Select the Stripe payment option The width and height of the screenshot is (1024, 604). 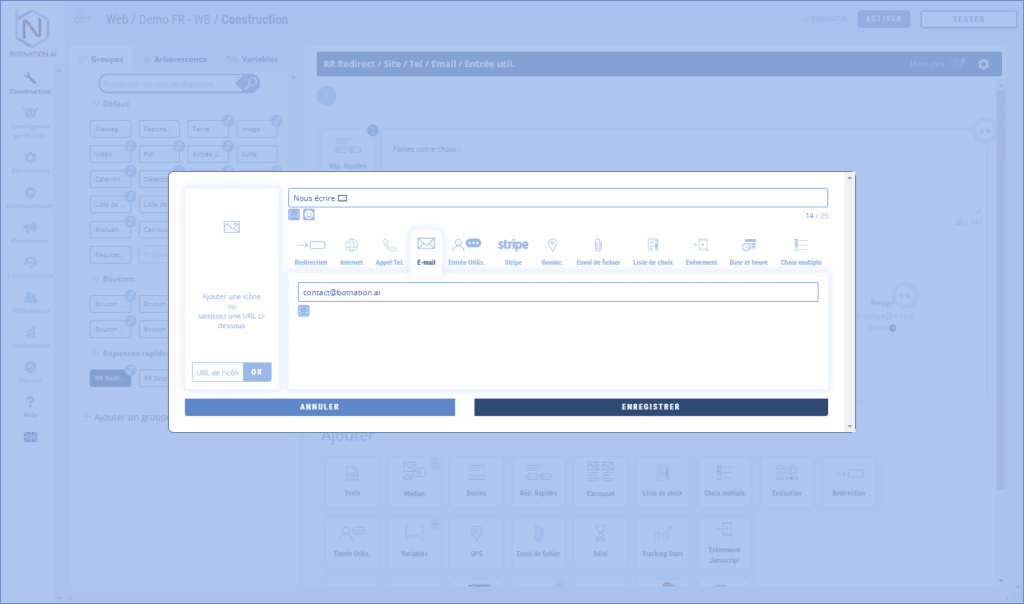[513, 250]
